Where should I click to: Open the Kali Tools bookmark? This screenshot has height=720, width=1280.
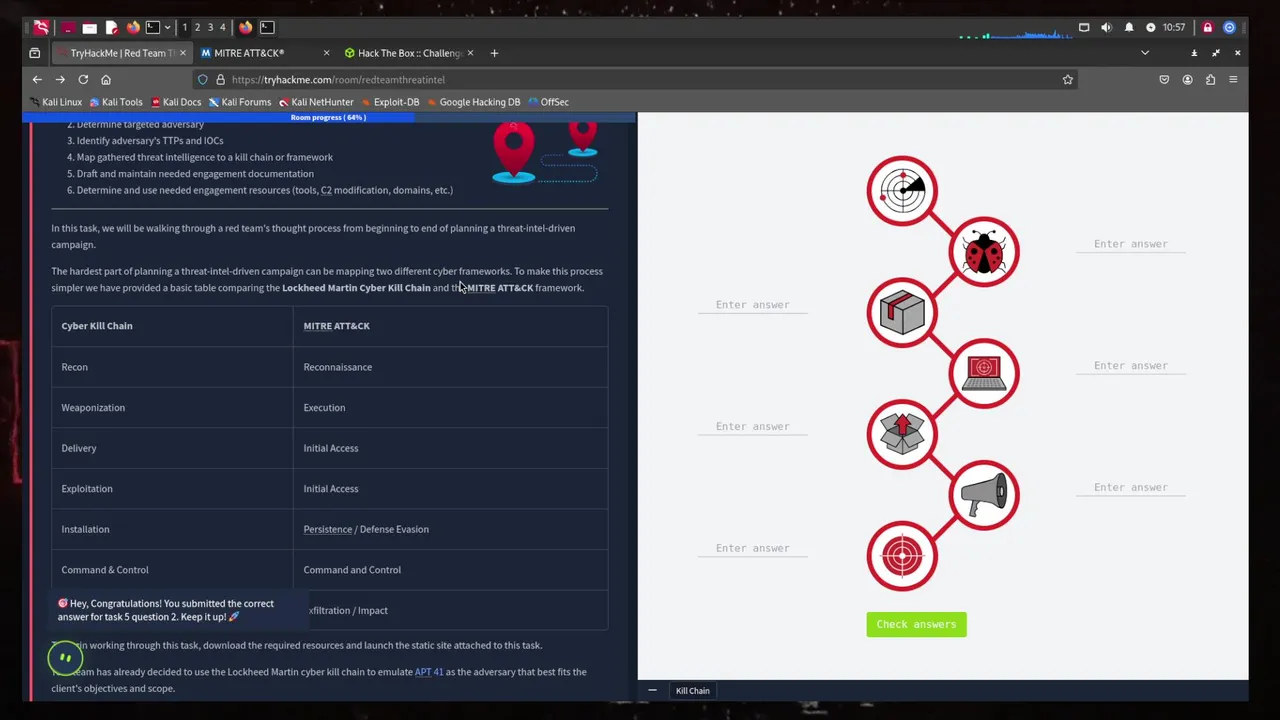116,102
